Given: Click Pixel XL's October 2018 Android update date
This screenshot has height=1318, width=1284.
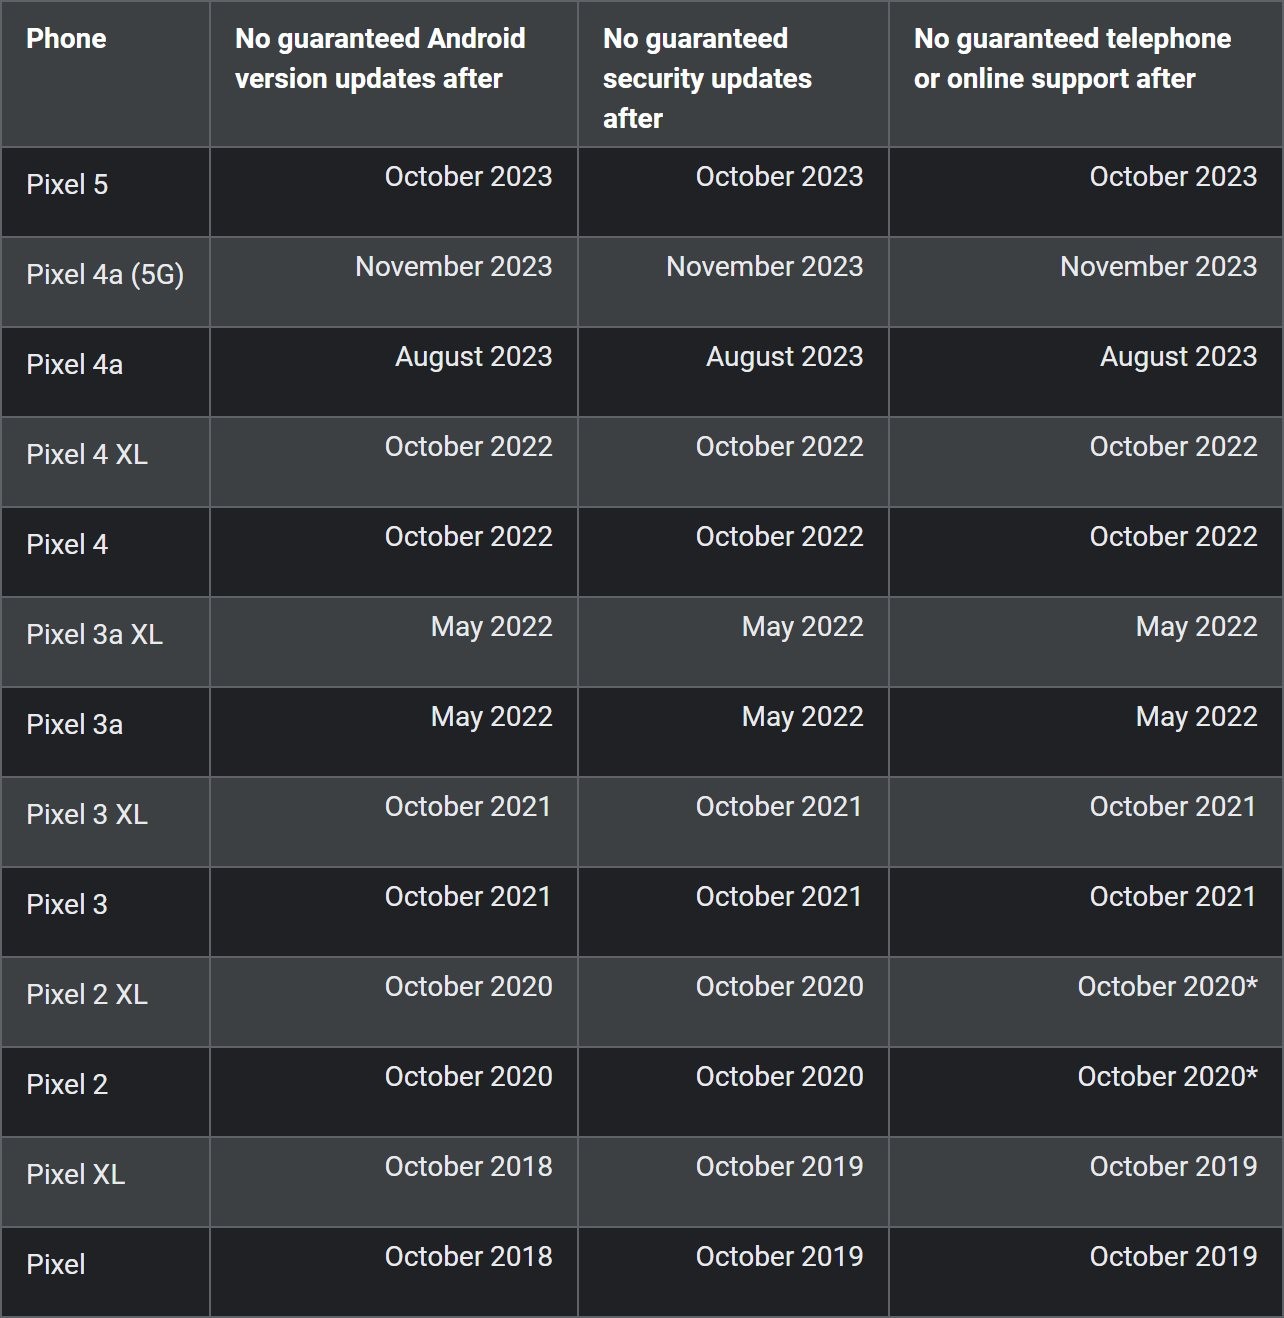Looking at the screenshot, I should [x=468, y=1167].
